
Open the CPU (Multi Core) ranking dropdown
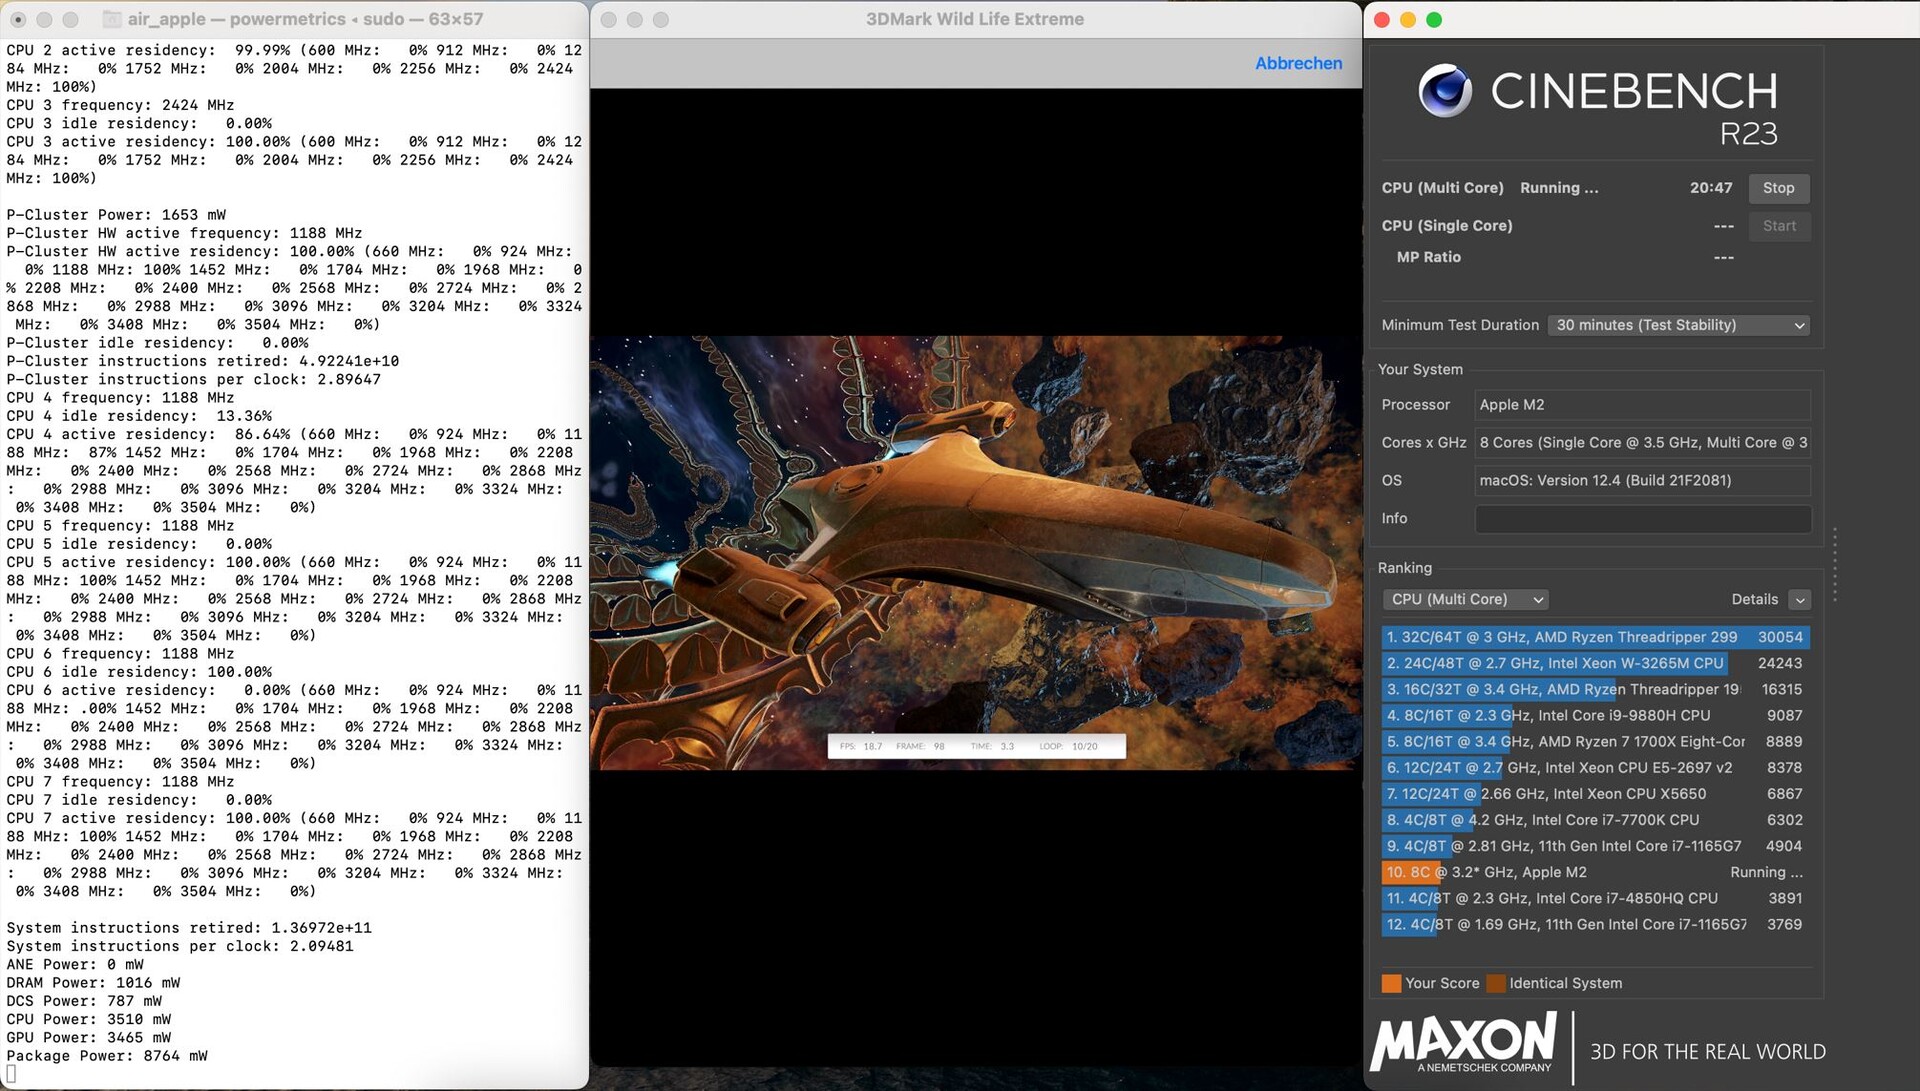coord(1466,599)
